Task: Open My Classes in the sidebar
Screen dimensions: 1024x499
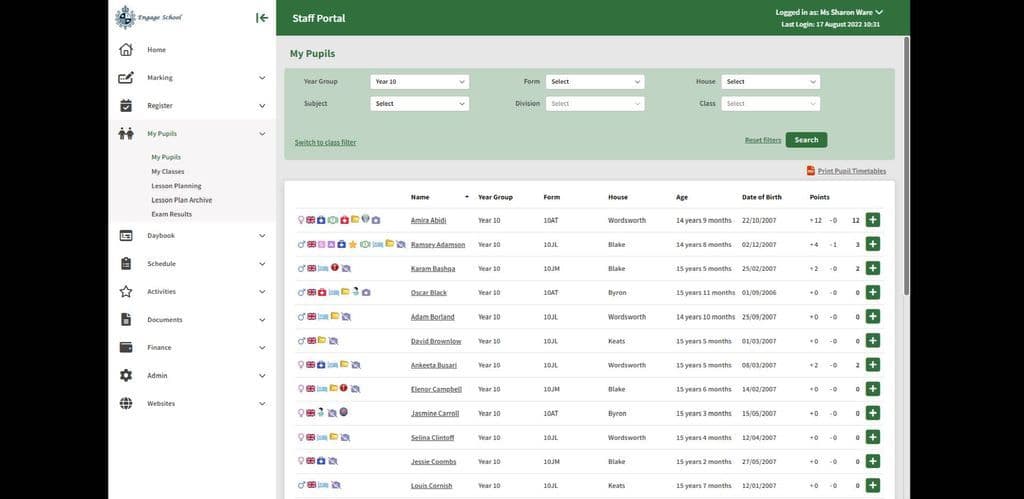Action: point(168,172)
